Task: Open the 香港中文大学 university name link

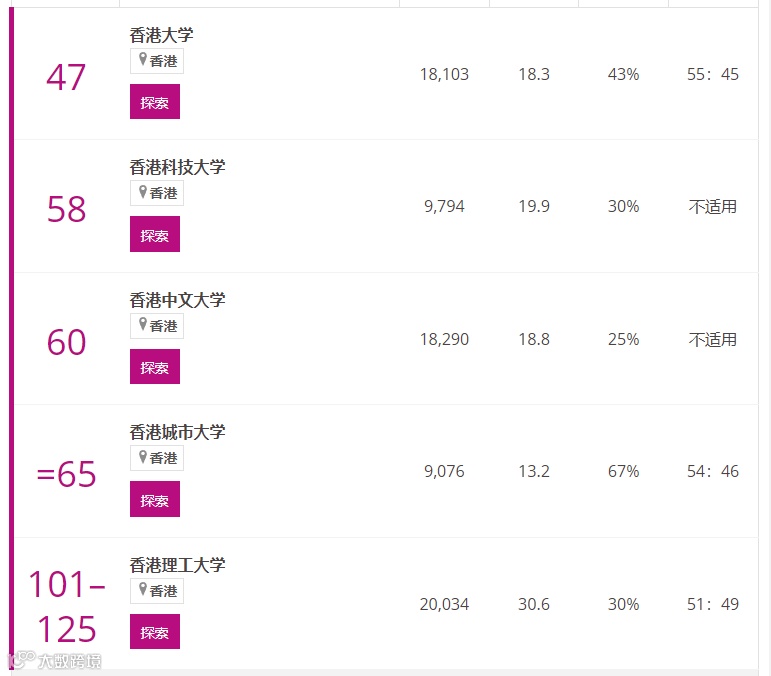Action: (x=178, y=300)
